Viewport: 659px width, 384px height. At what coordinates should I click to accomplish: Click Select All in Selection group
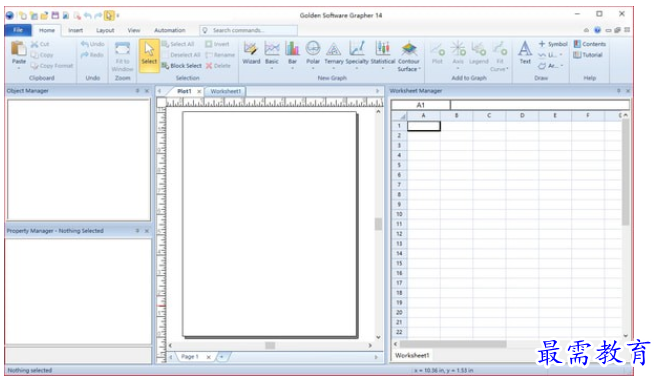pyautogui.click(x=178, y=44)
